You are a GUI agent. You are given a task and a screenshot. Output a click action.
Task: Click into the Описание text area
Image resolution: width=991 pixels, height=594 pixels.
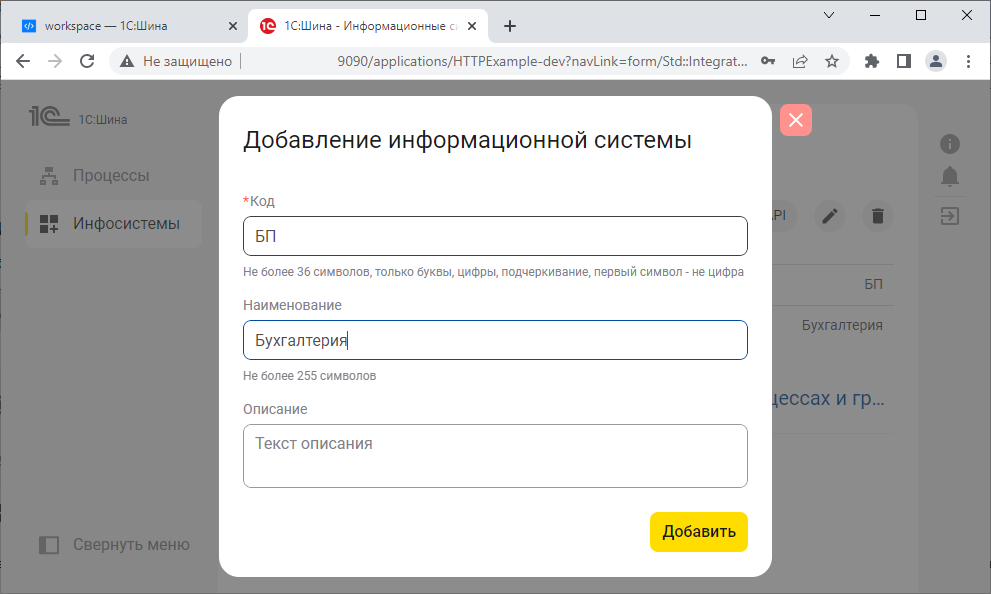[x=495, y=456]
